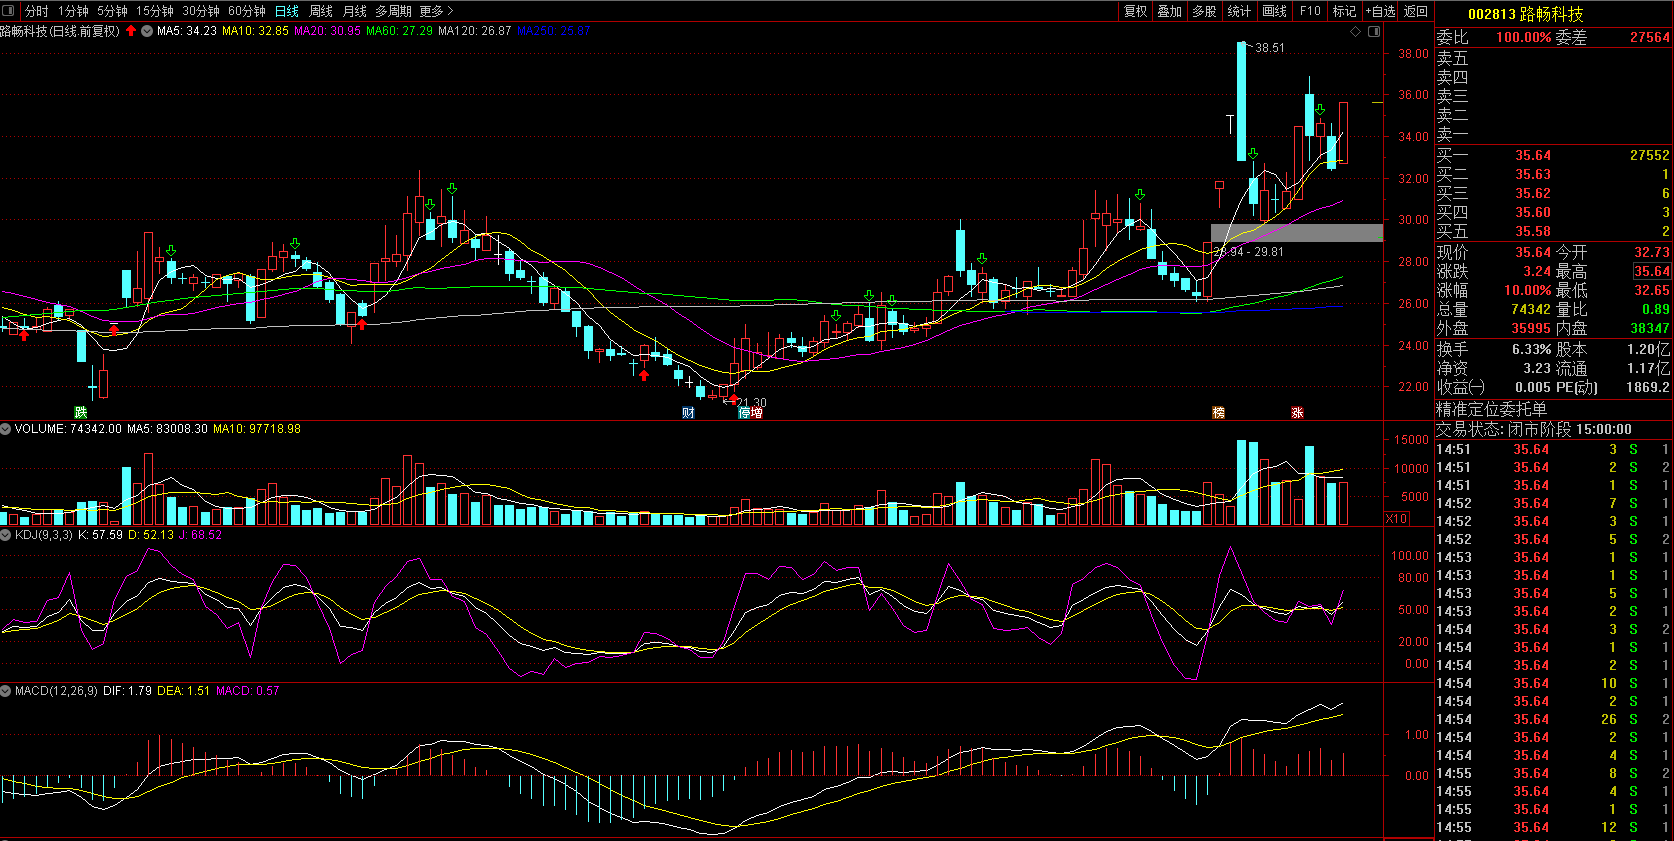Switch to 5分钟 chart period
Screen dimensions: 1674x841
[x=112, y=11]
